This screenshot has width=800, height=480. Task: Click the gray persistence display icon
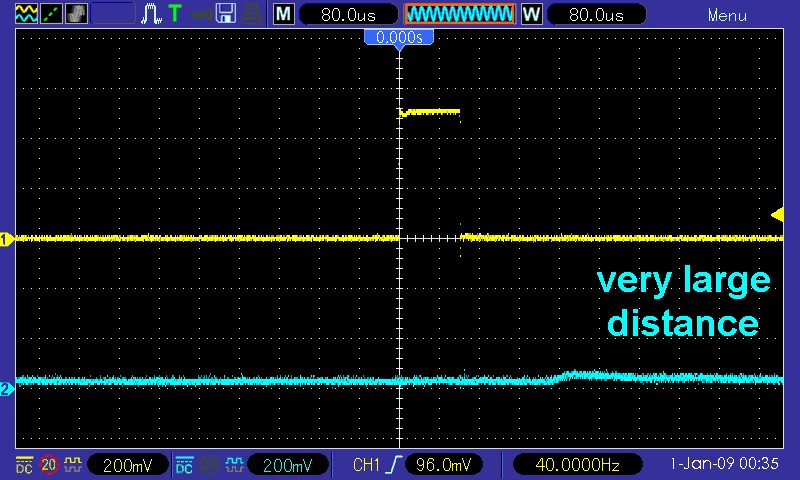click(76, 14)
